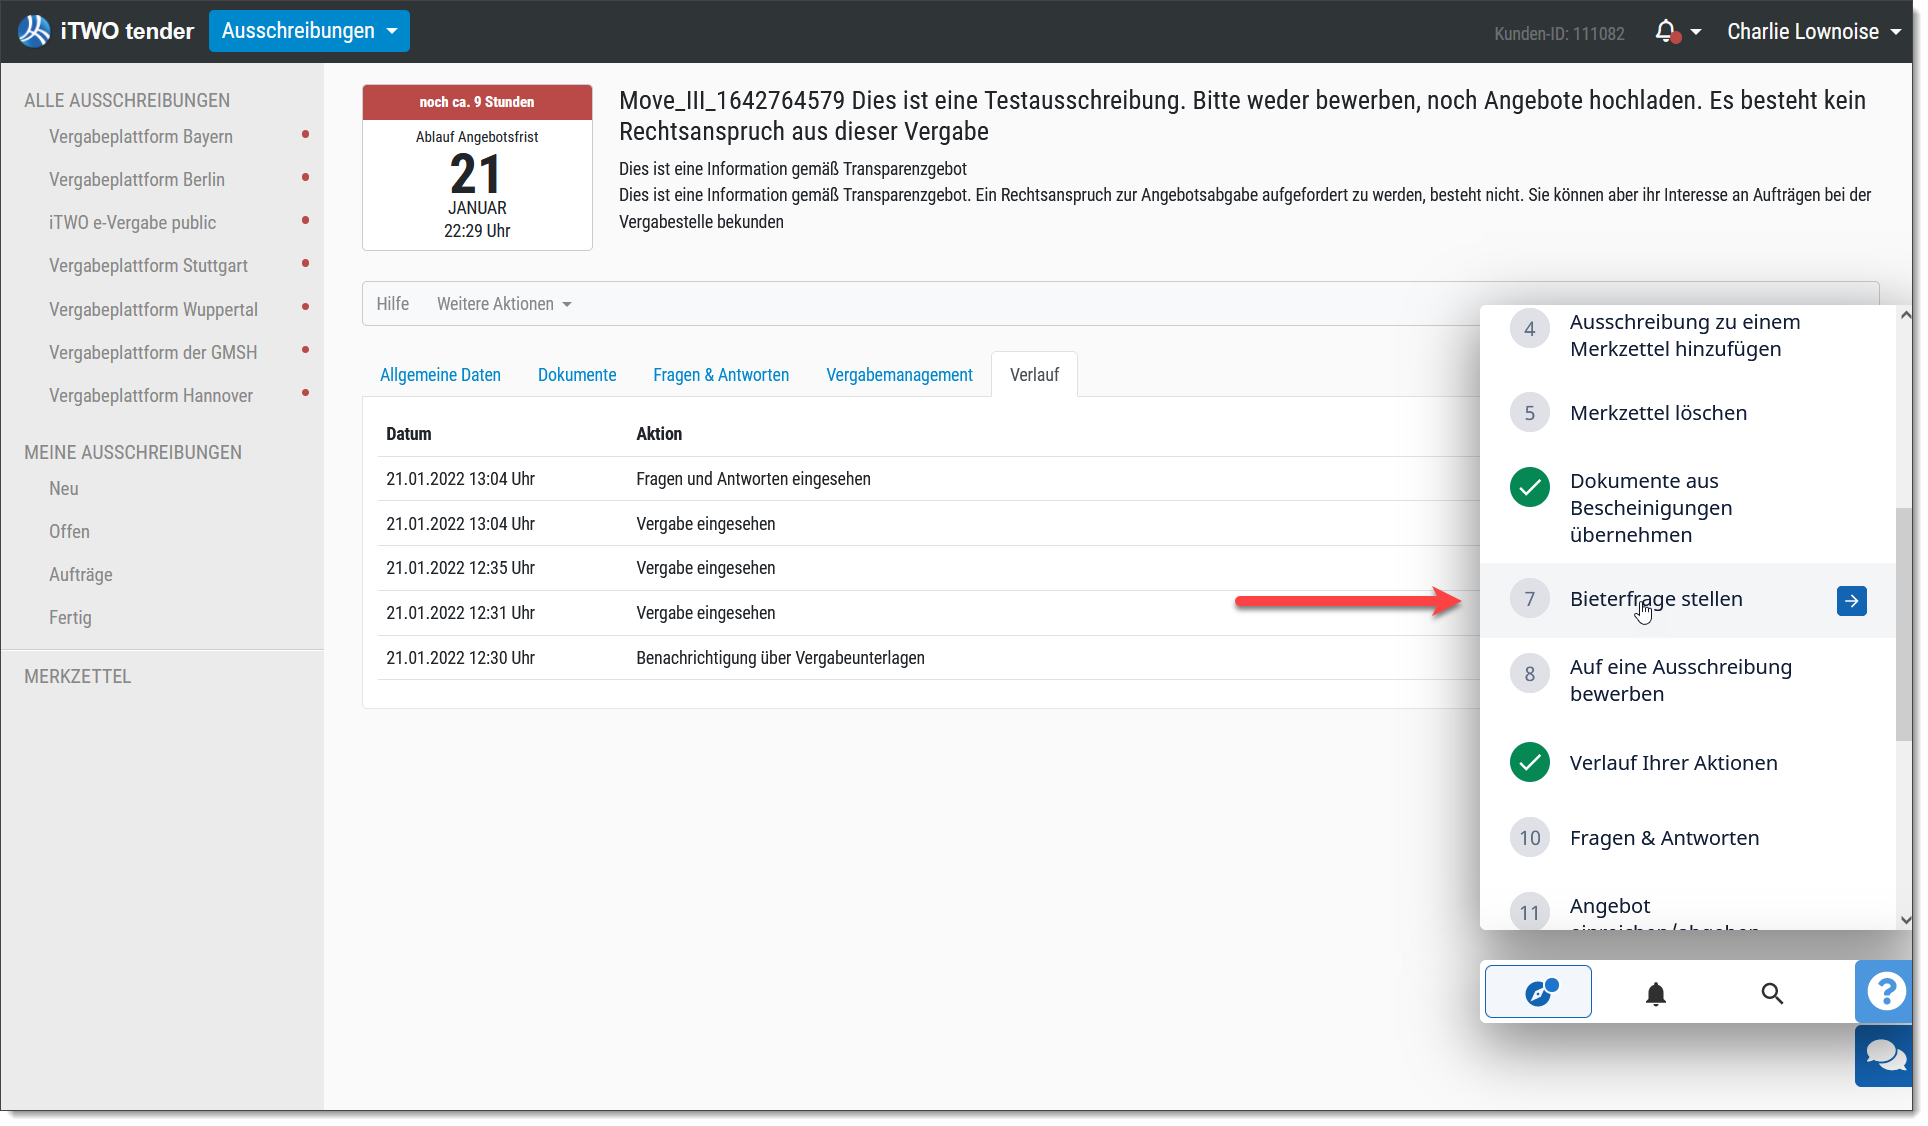Click step 8 number circle
Image resolution: width=1928 pixels, height=1126 pixels.
pos(1530,674)
